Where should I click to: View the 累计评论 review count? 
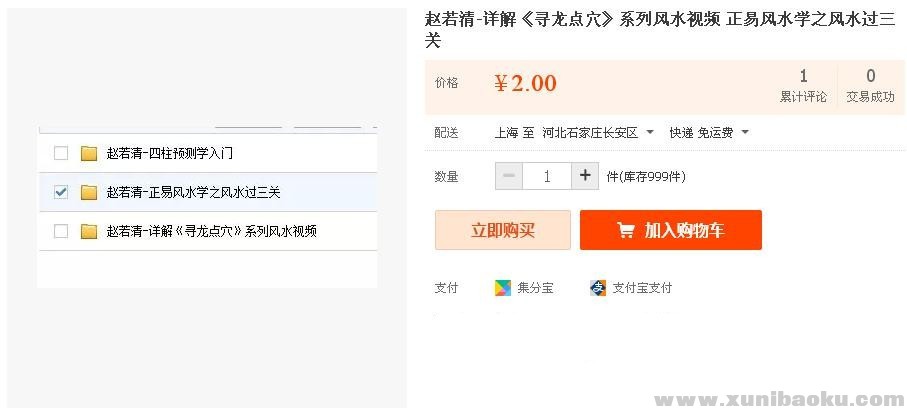[803, 86]
